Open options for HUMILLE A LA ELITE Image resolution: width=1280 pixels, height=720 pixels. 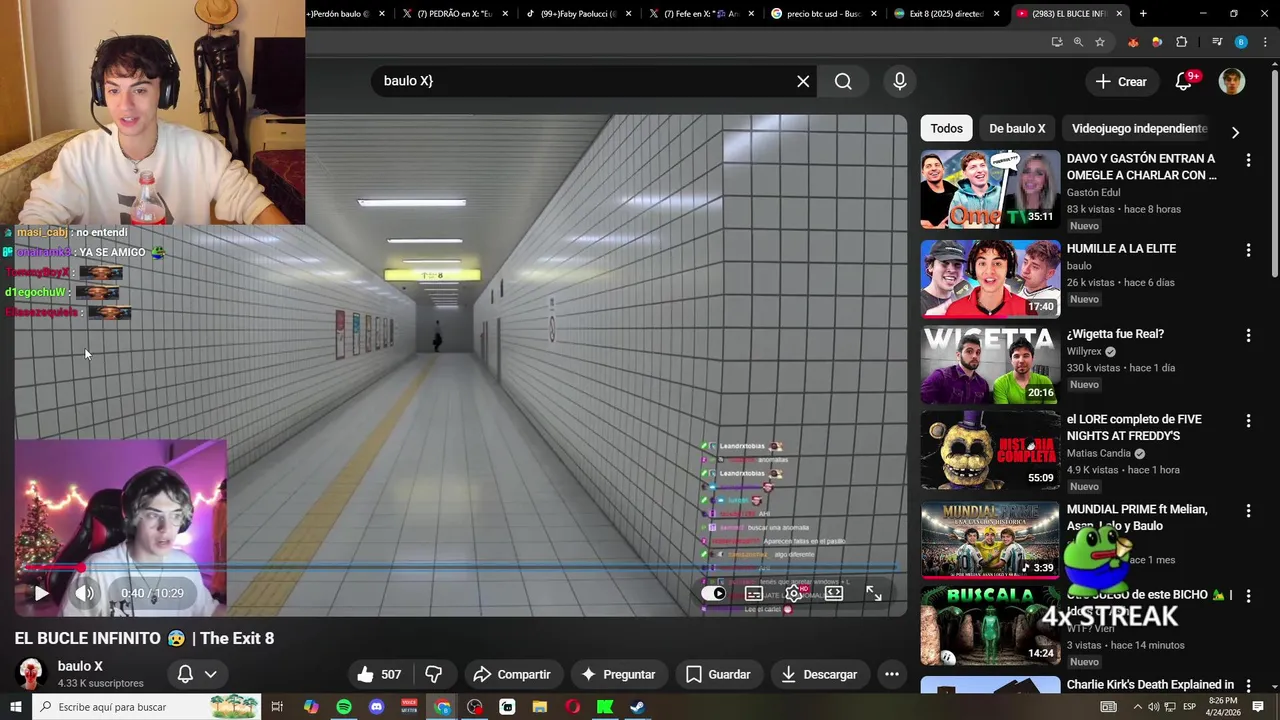pyautogui.click(x=1248, y=250)
